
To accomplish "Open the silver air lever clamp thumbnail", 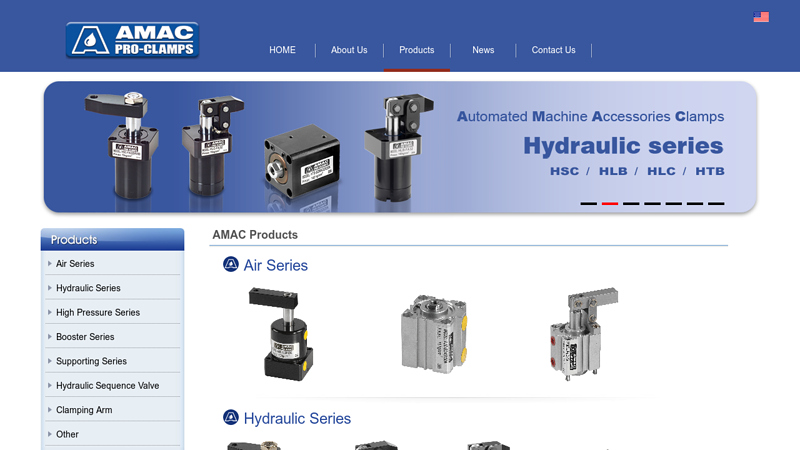I will (583, 334).
